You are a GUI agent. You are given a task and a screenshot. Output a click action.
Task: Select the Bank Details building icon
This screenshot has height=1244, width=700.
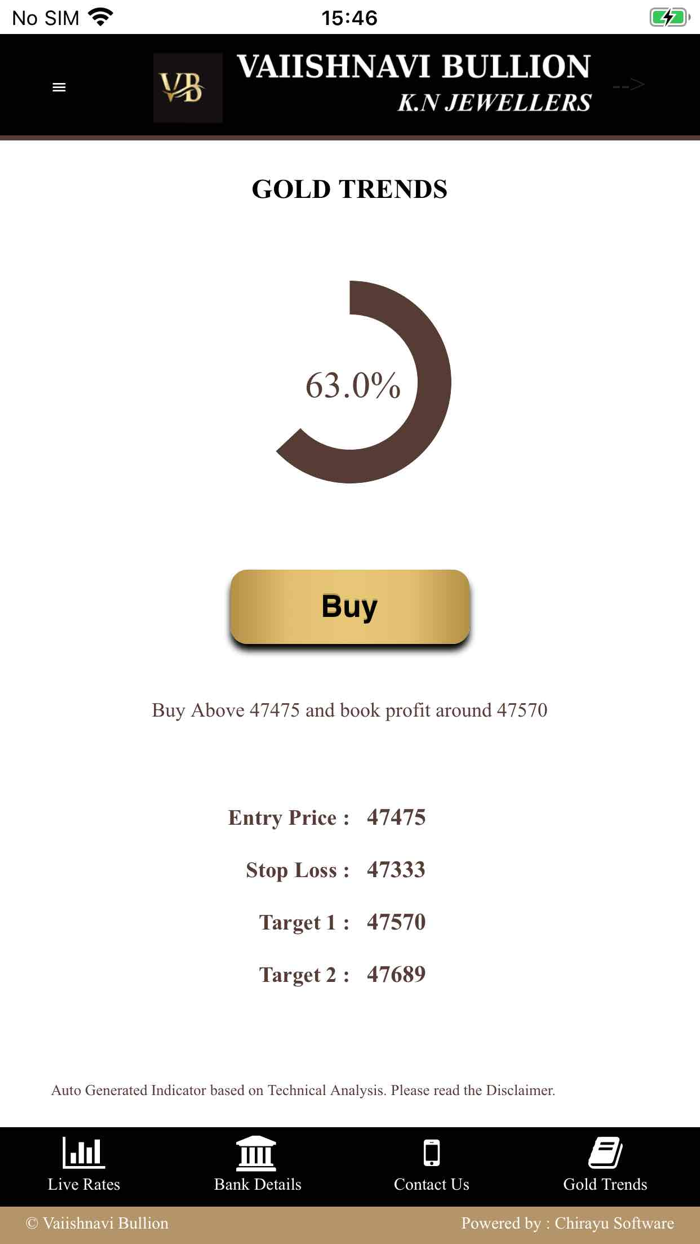257,1153
